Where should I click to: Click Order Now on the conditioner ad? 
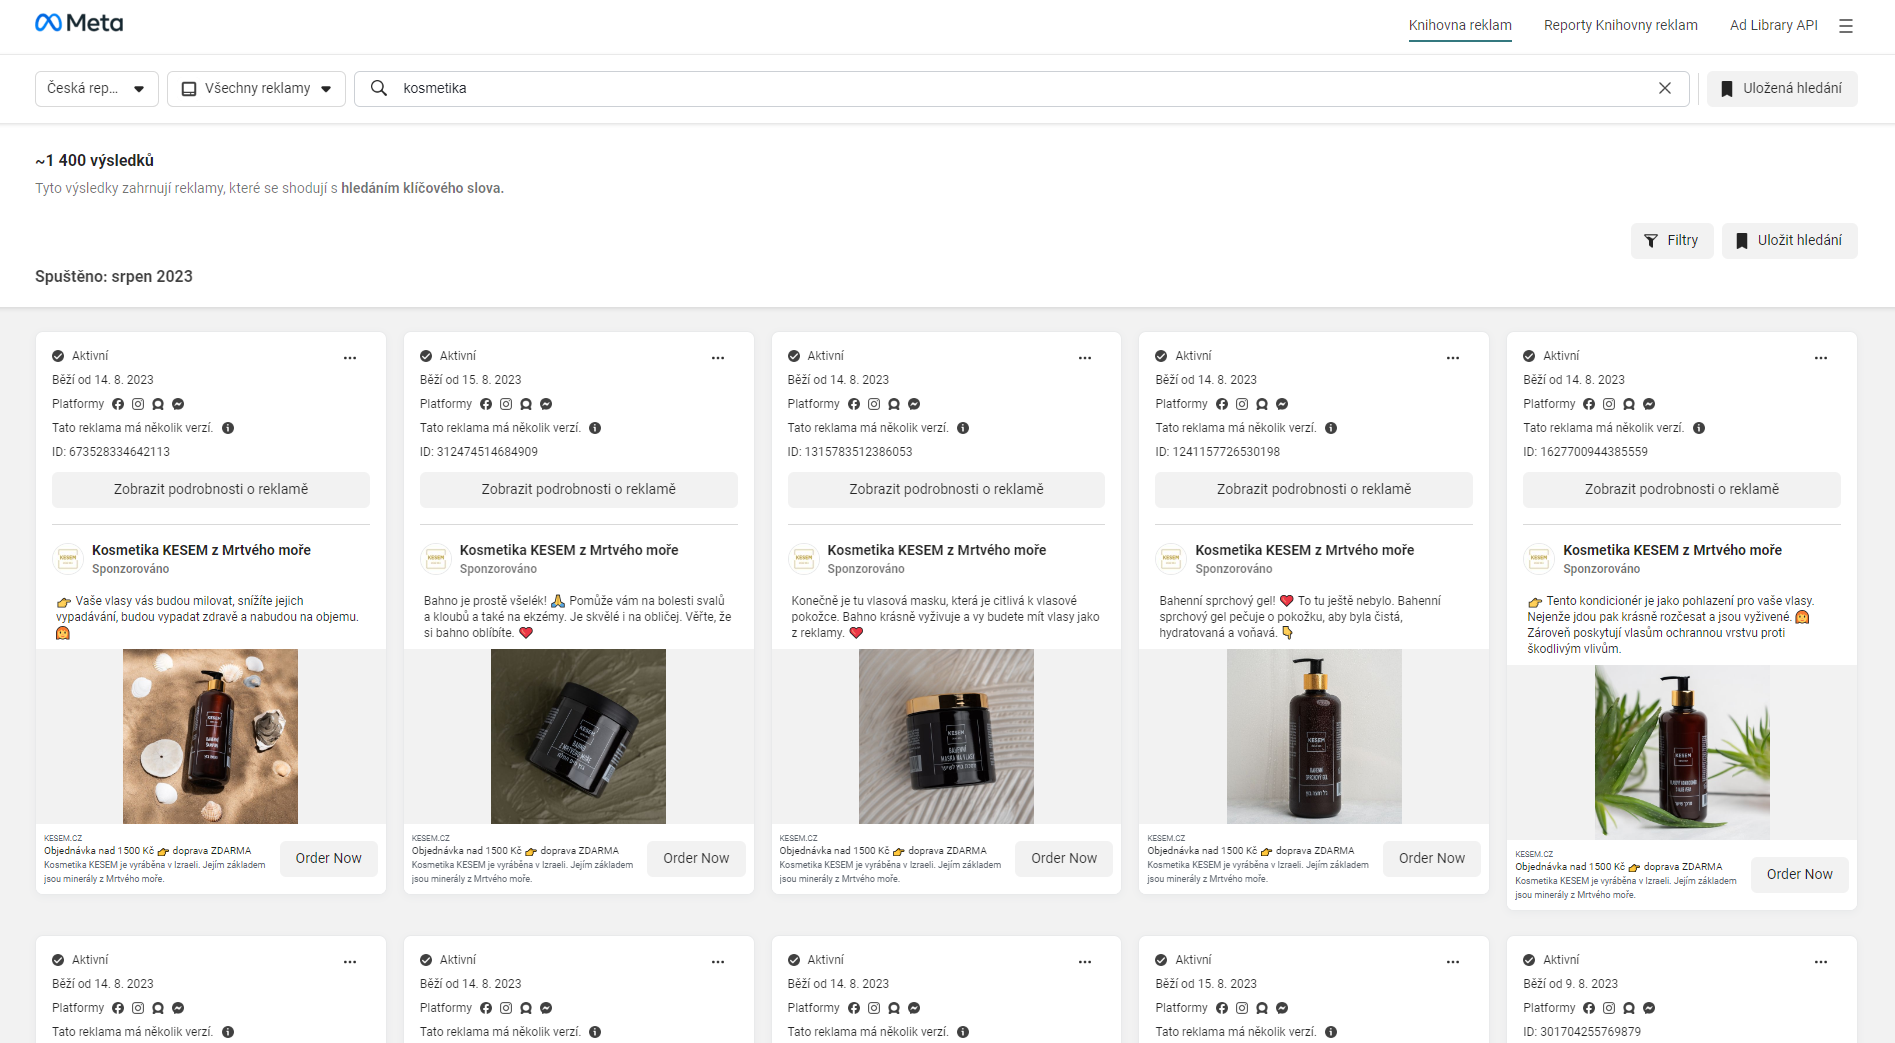pos(1800,874)
